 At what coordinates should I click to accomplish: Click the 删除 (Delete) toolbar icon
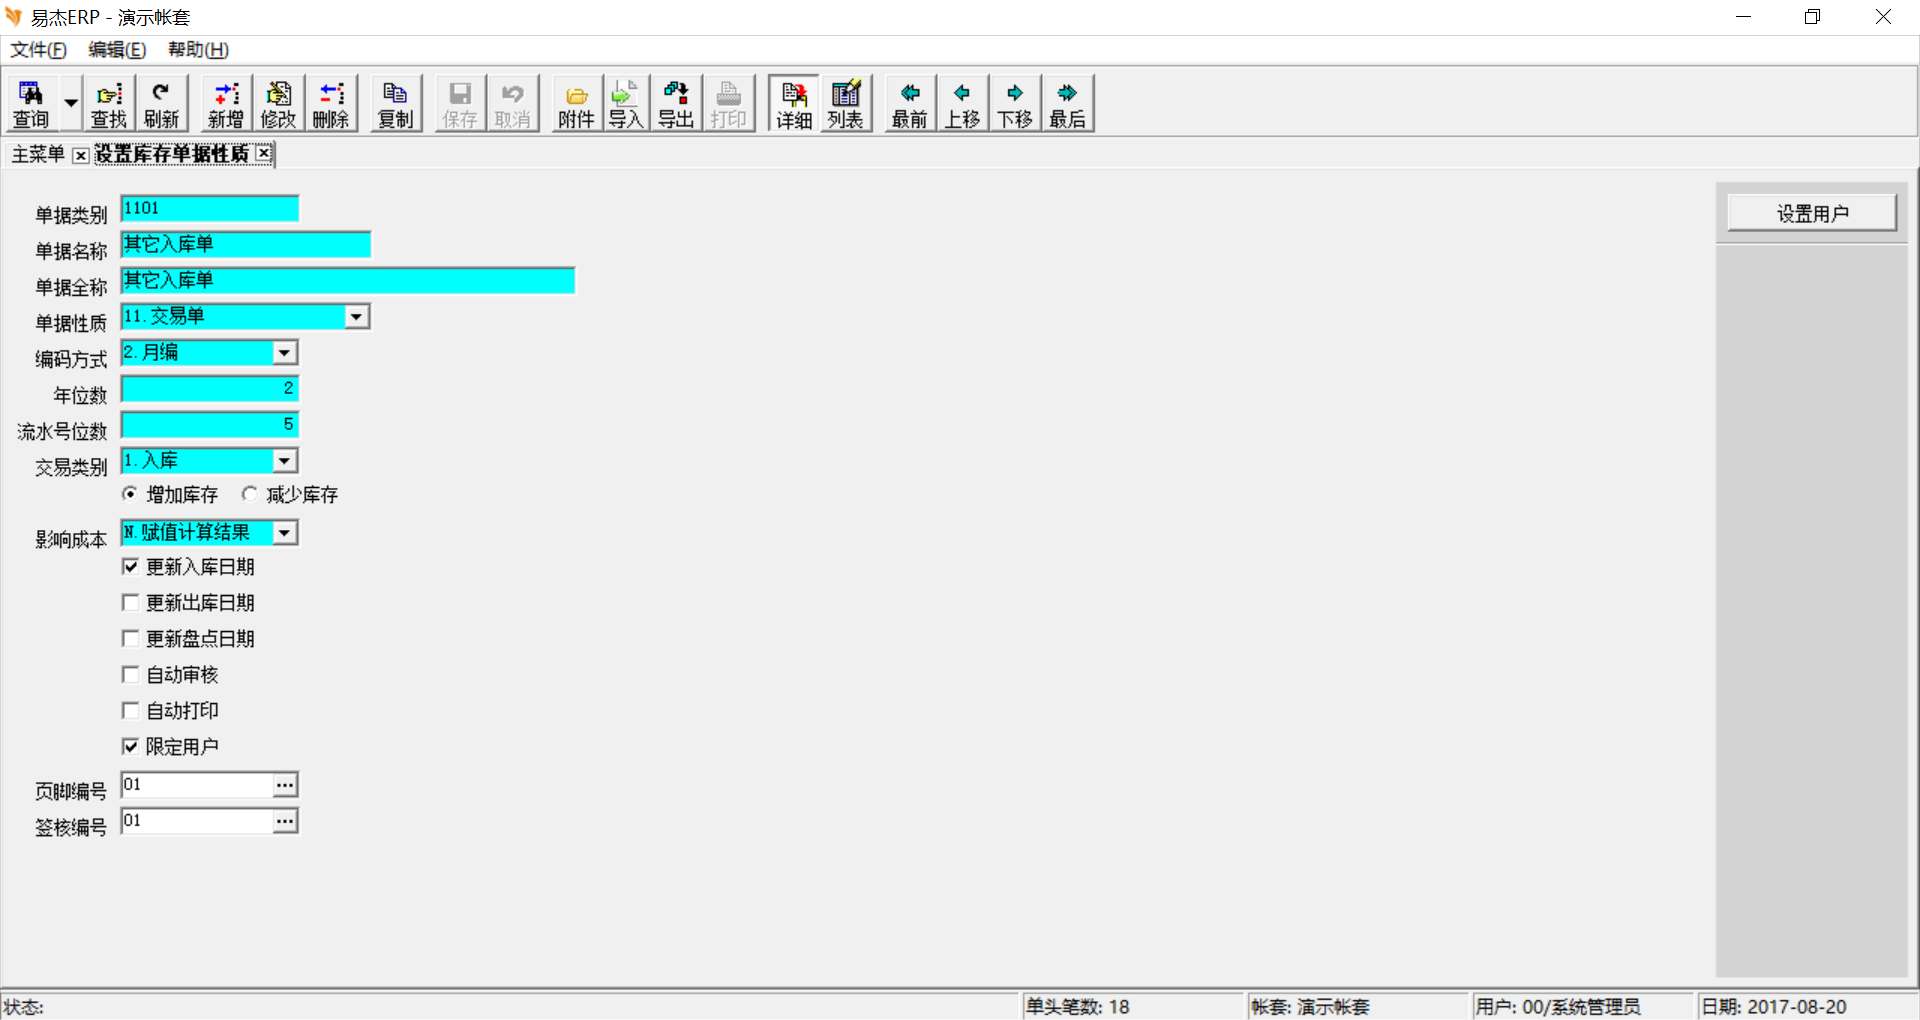331,103
